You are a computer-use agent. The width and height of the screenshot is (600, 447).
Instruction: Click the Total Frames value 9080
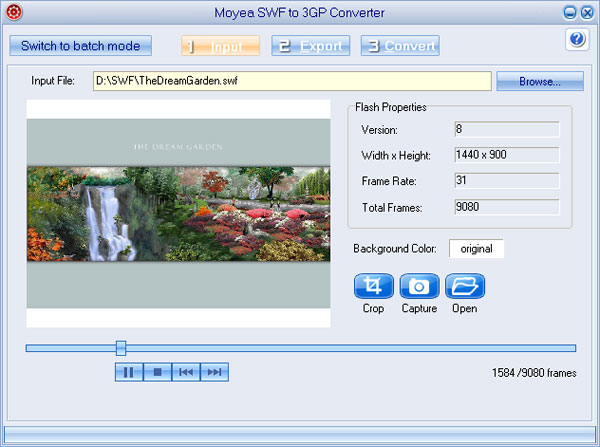tap(507, 207)
